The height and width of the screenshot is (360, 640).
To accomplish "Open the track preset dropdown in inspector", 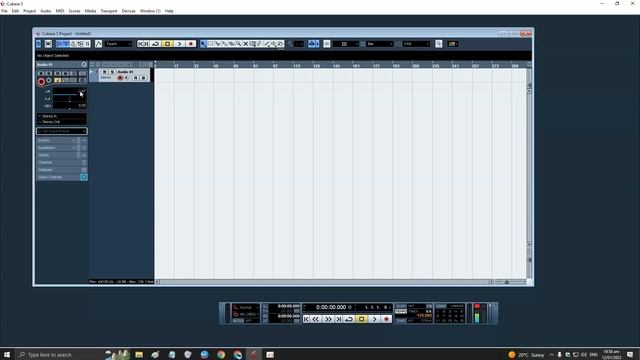I will (x=62, y=131).
